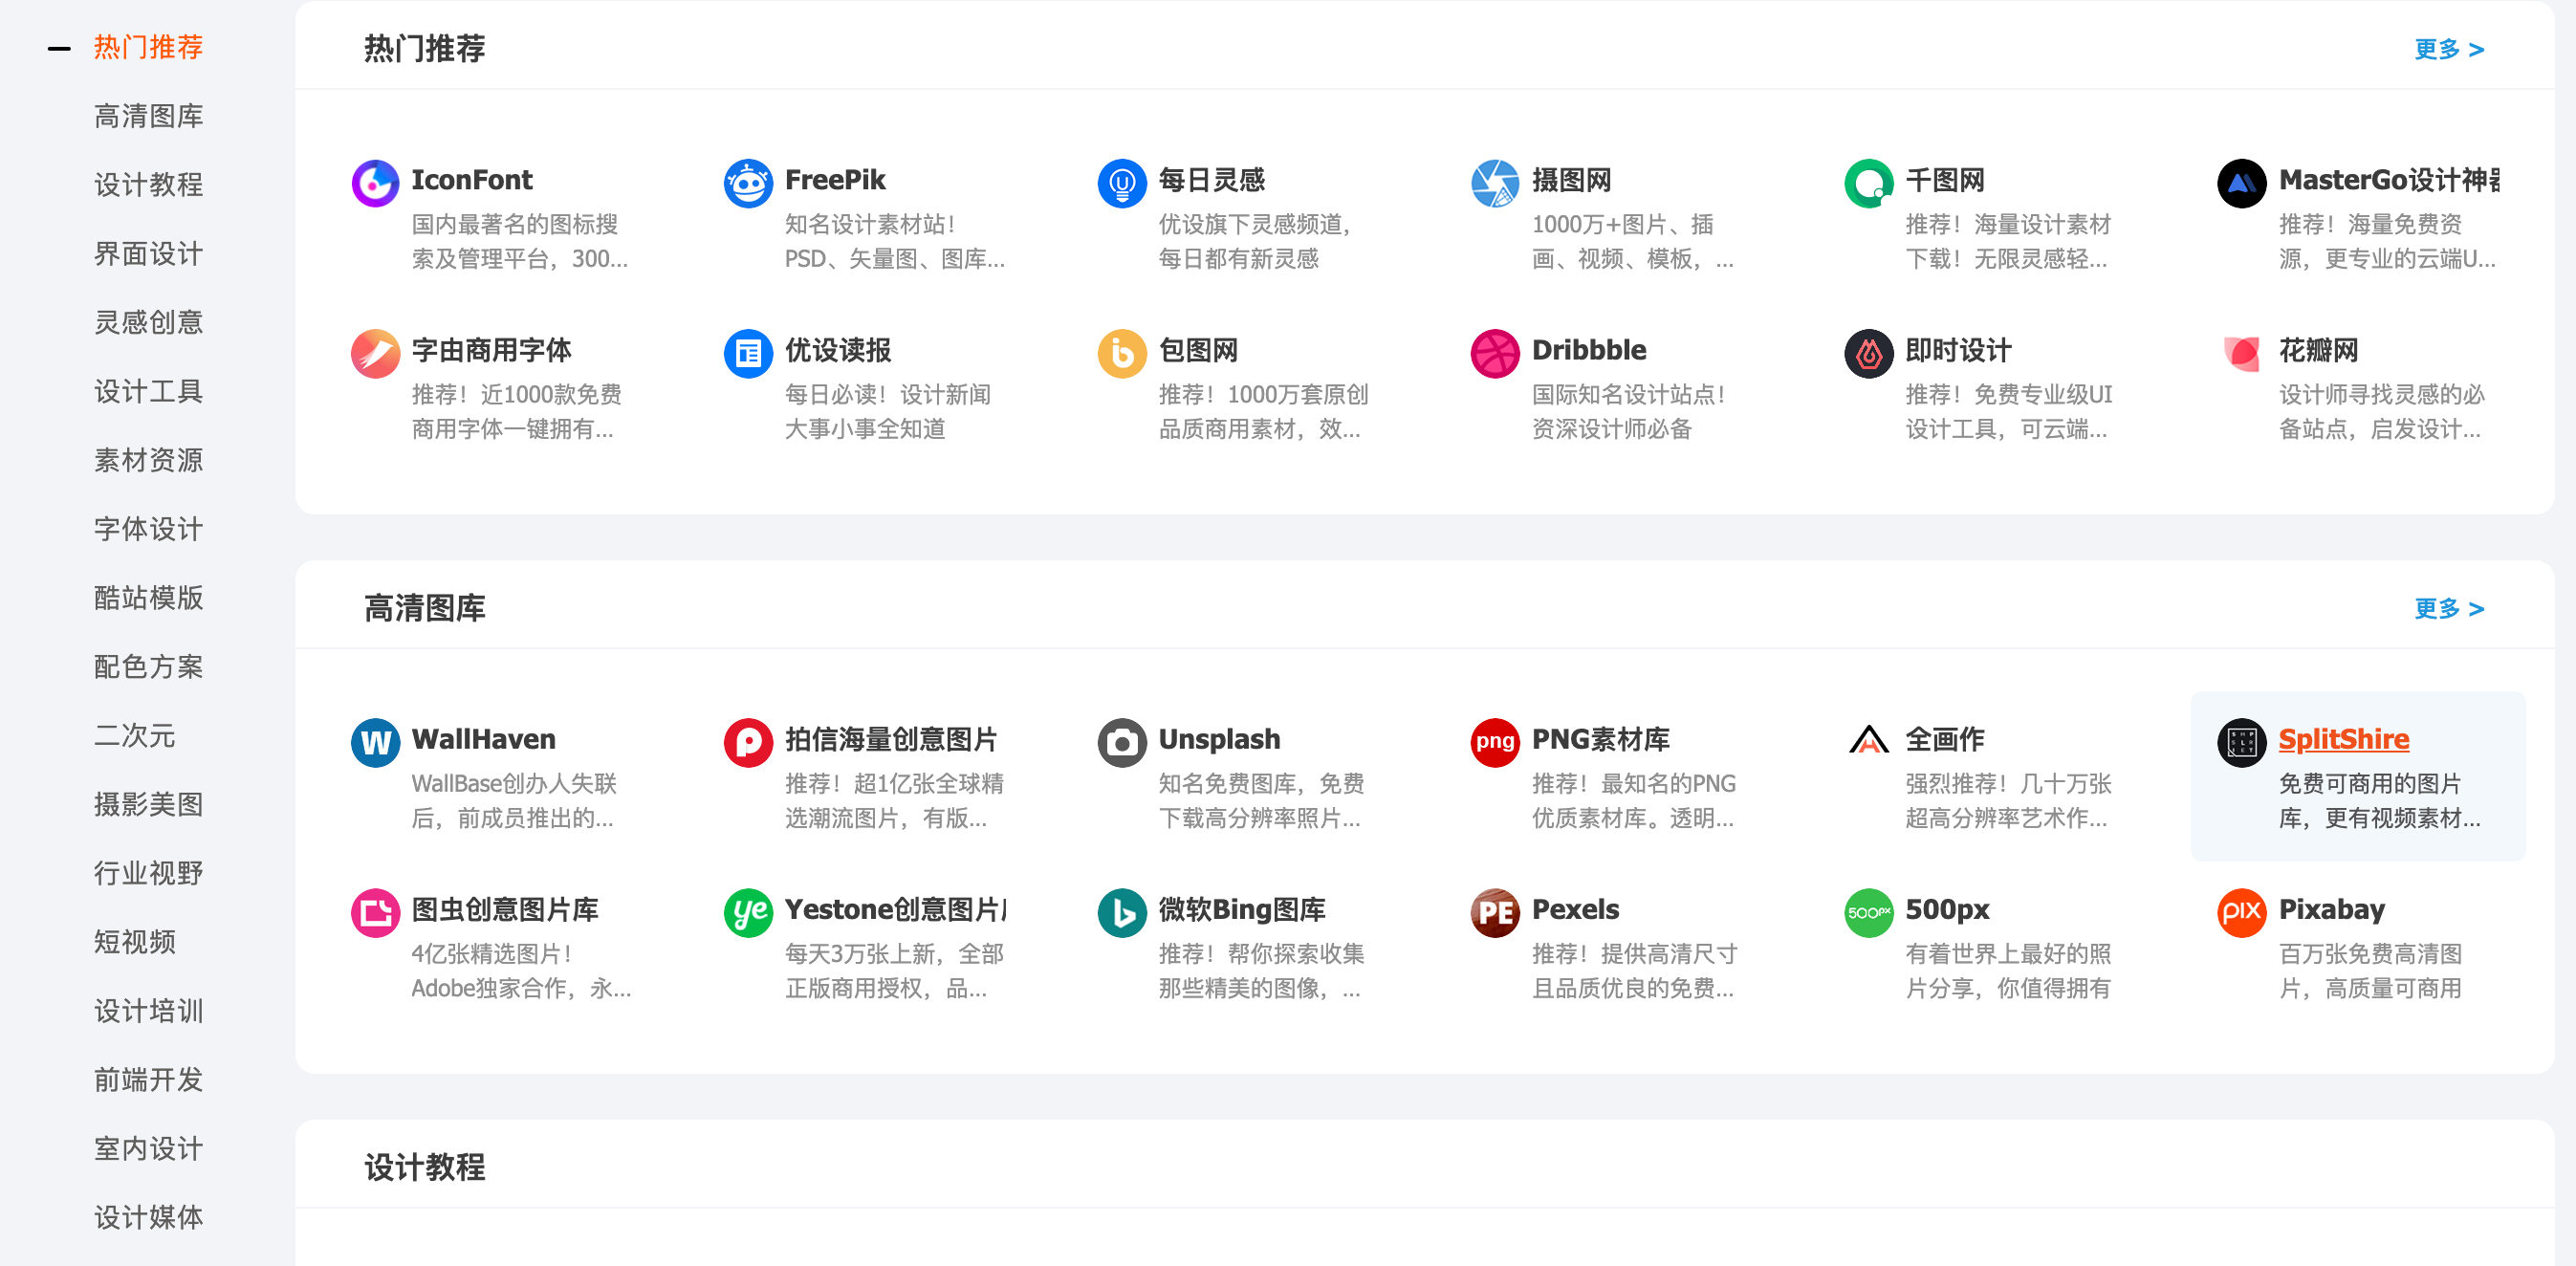Select the Unsplash camera icon
Image resolution: width=2576 pixels, height=1266 pixels.
tap(1121, 742)
